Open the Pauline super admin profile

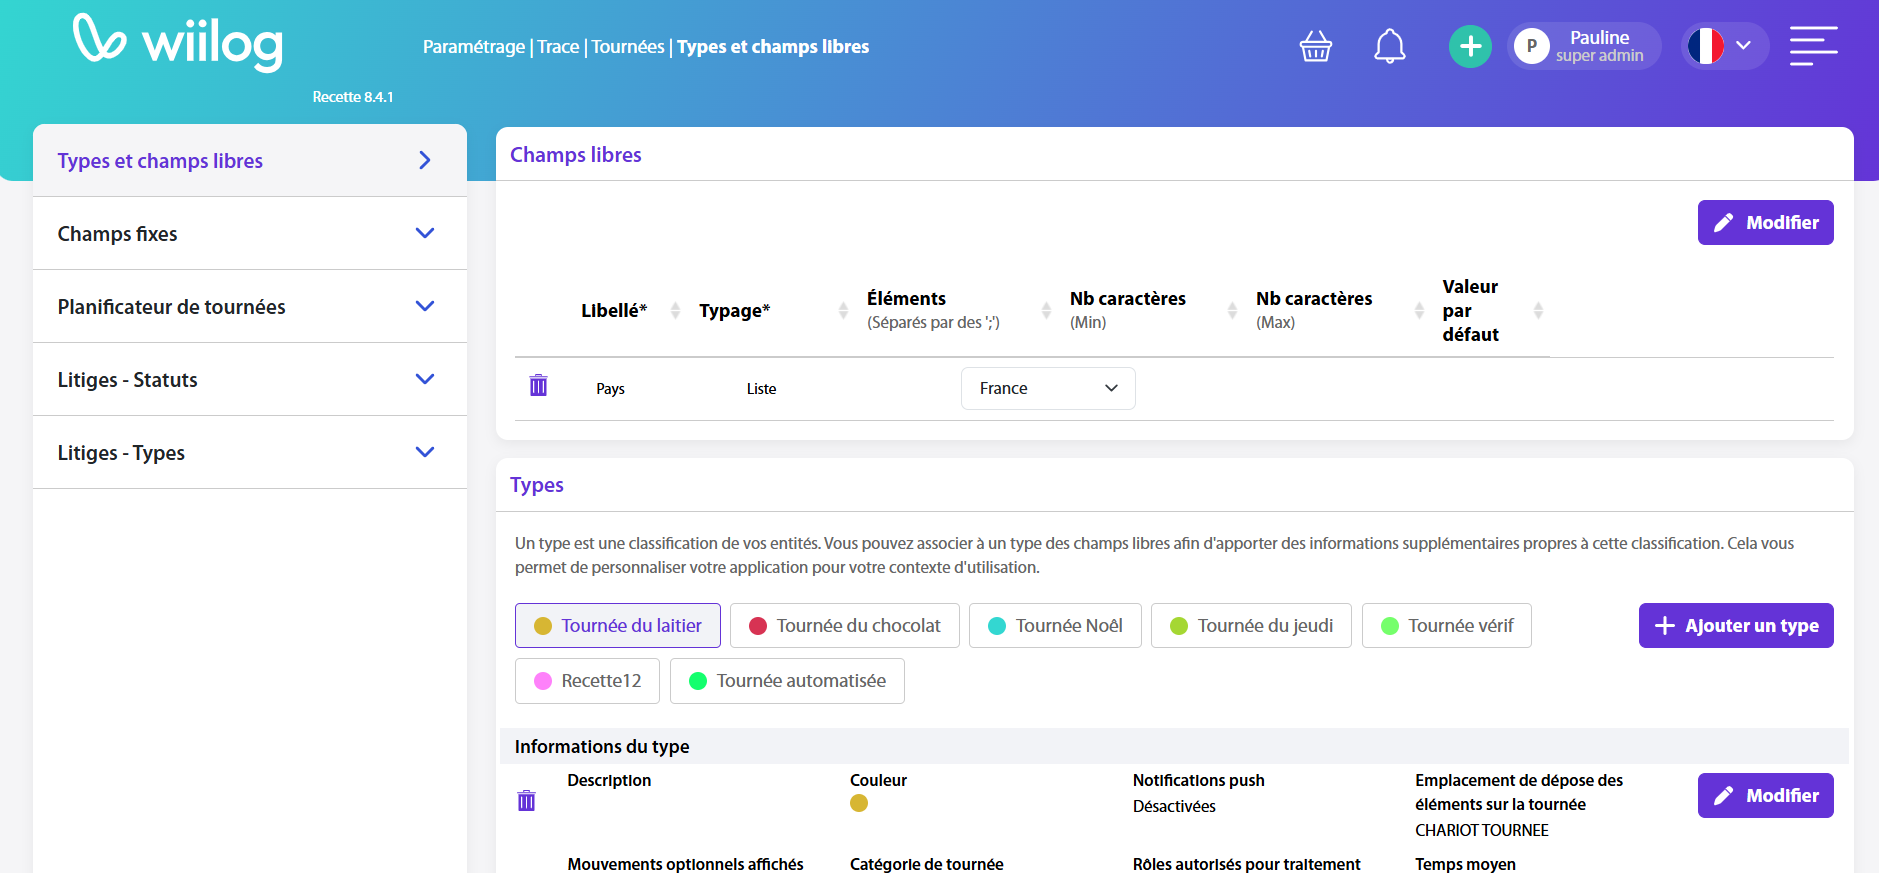pos(1583,46)
